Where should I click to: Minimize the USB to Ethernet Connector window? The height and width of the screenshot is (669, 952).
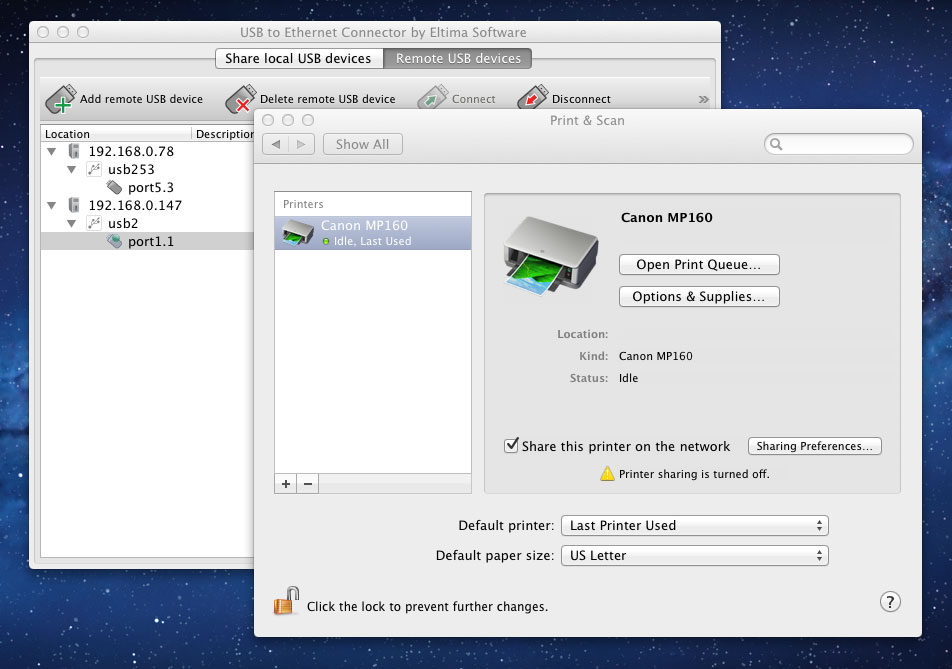click(x=63, y=32)
